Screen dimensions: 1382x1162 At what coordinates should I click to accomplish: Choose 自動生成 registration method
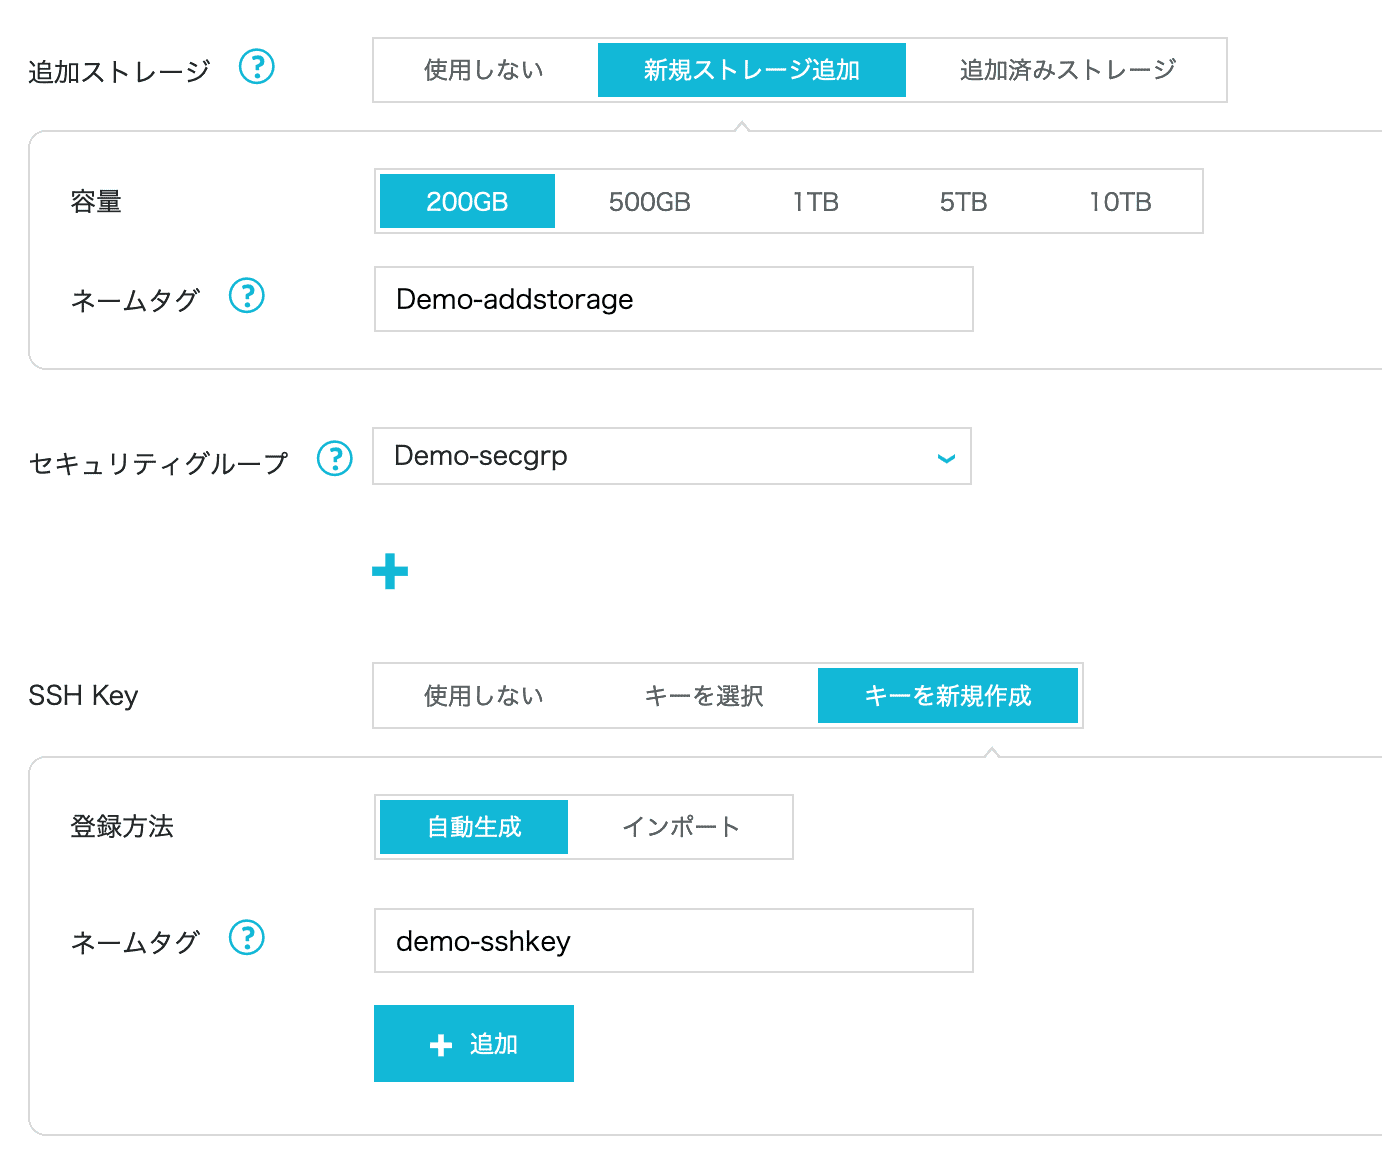pyautogui.click(x=474, y=827)
